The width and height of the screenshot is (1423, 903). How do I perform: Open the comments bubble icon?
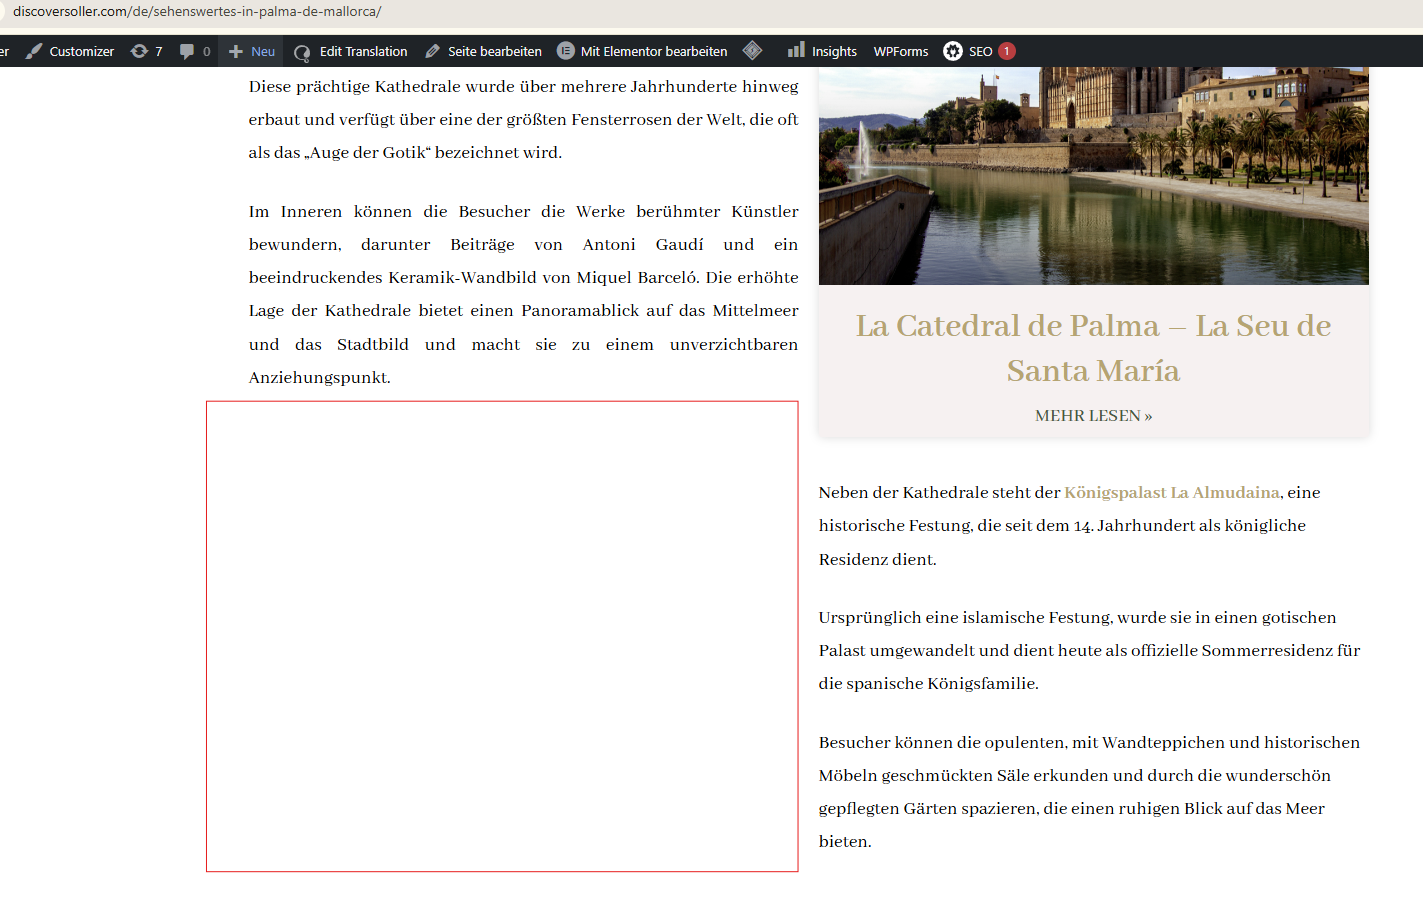pos(187,51)
